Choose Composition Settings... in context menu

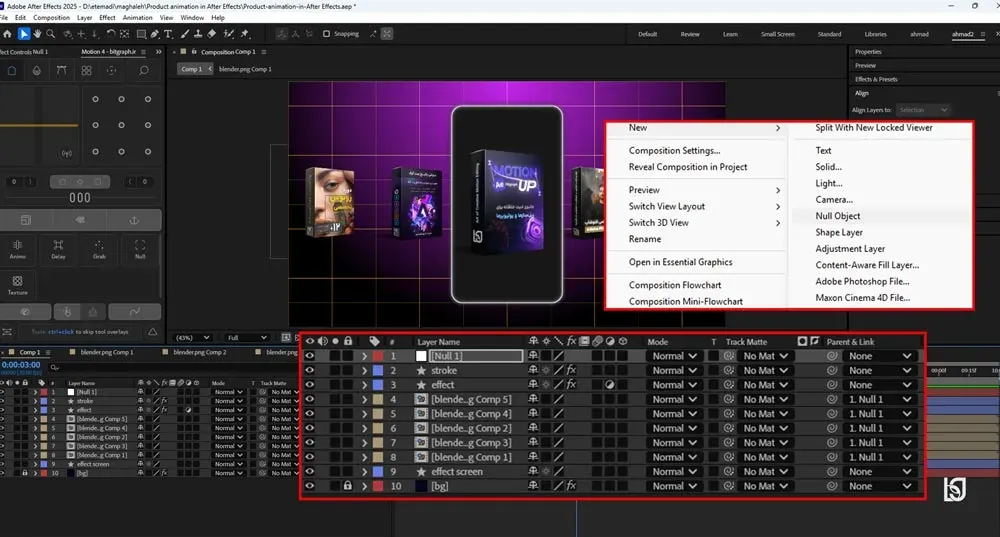674,151
